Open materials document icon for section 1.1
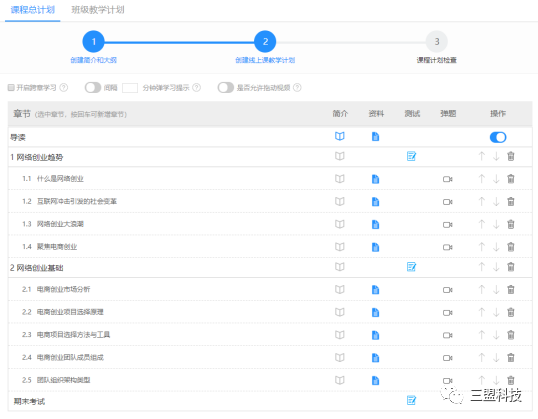538x419 pixels. click(x=375, y=179)
